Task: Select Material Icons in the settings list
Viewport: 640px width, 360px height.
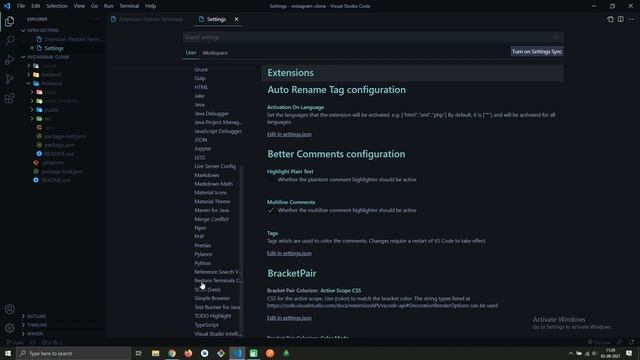Action: pyautogui.click(x=211, y=192)
